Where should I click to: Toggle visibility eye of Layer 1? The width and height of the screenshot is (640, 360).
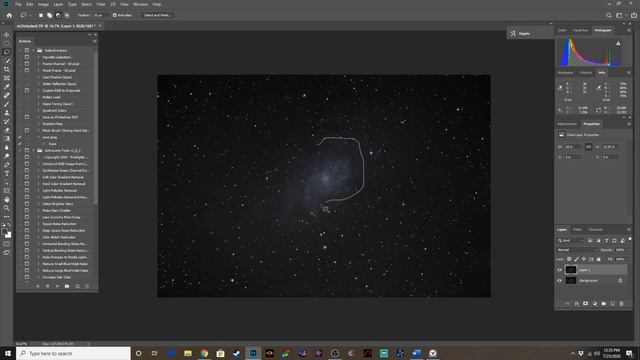point(560,270)
